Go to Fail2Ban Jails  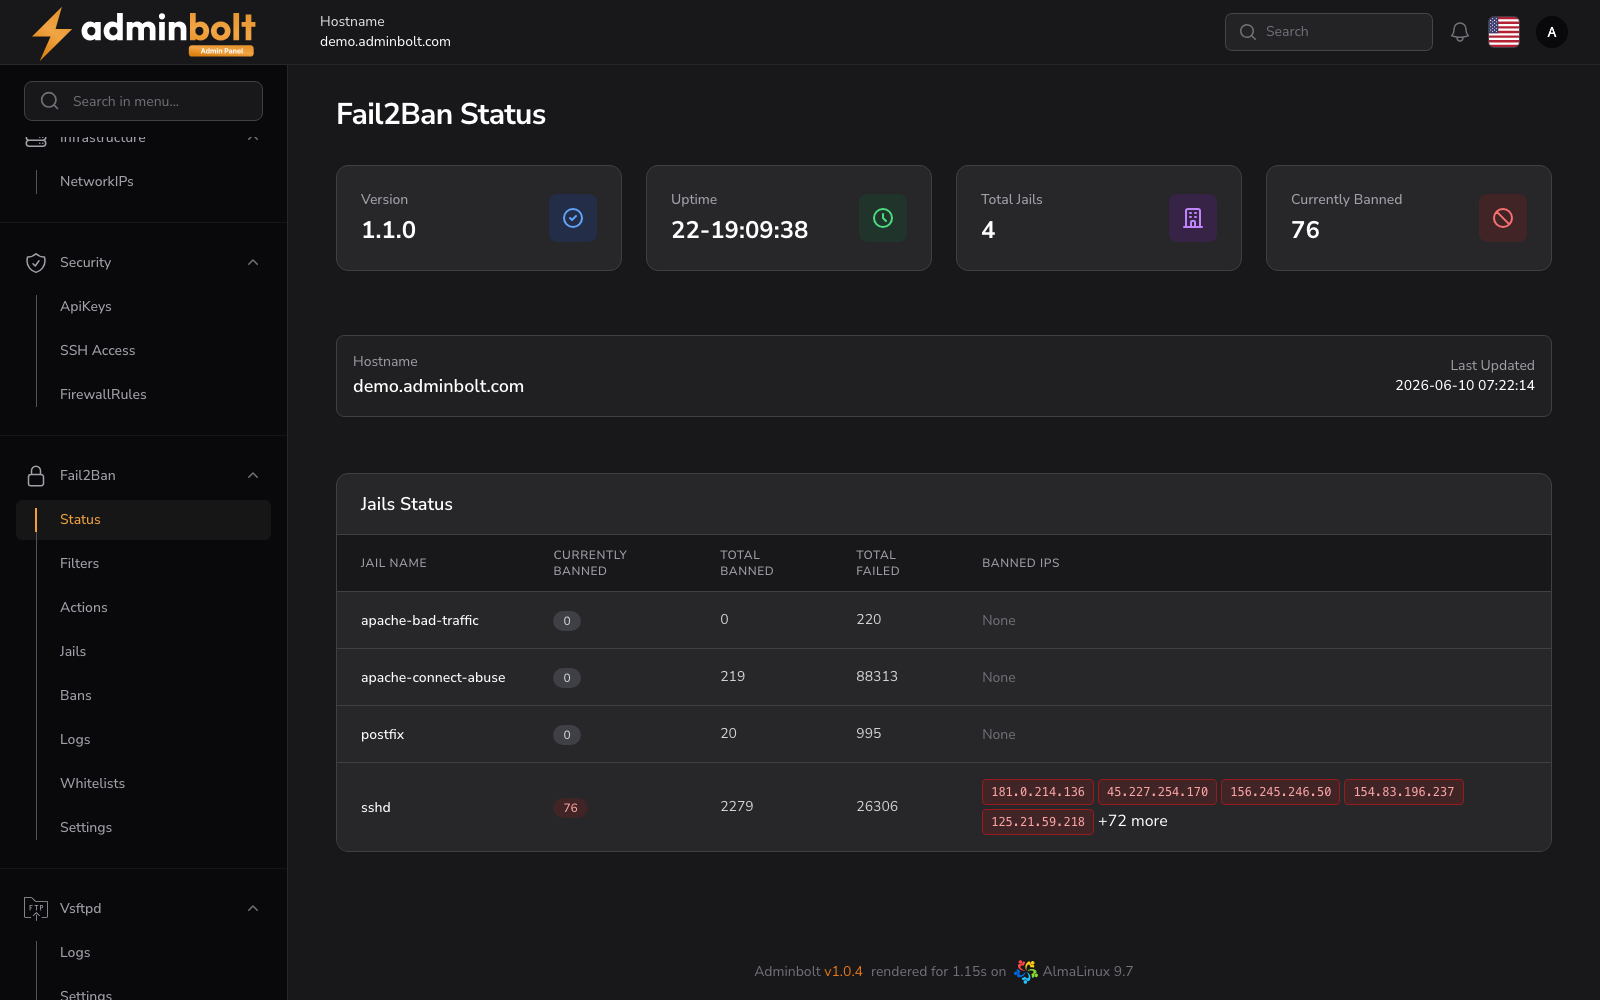[x=73, y=651]
